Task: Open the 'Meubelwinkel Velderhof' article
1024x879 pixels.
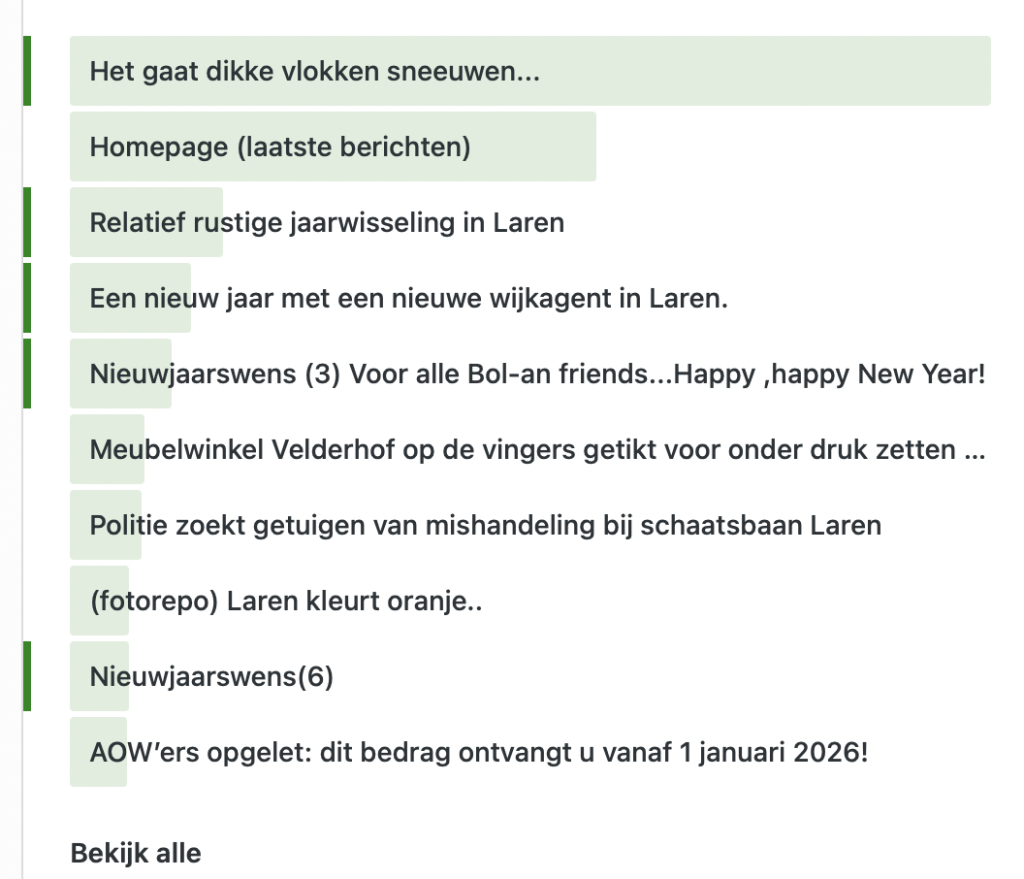Action: [x=537, y=450]
